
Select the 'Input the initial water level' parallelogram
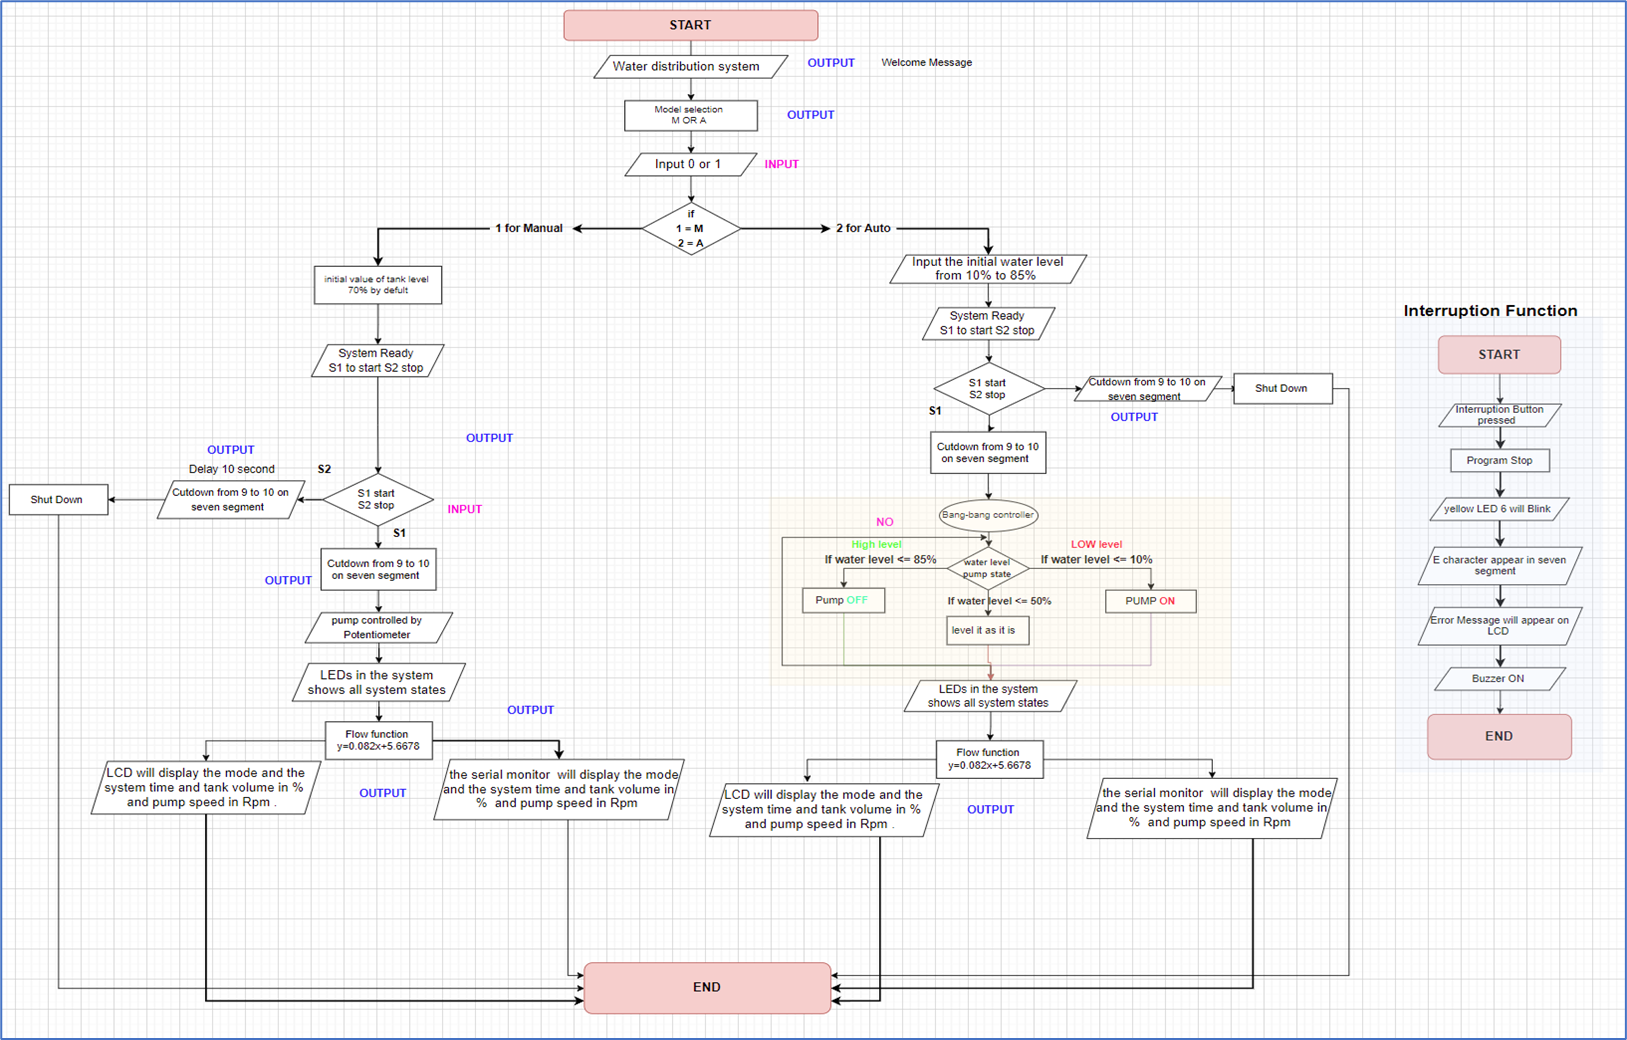coord(987,269)
